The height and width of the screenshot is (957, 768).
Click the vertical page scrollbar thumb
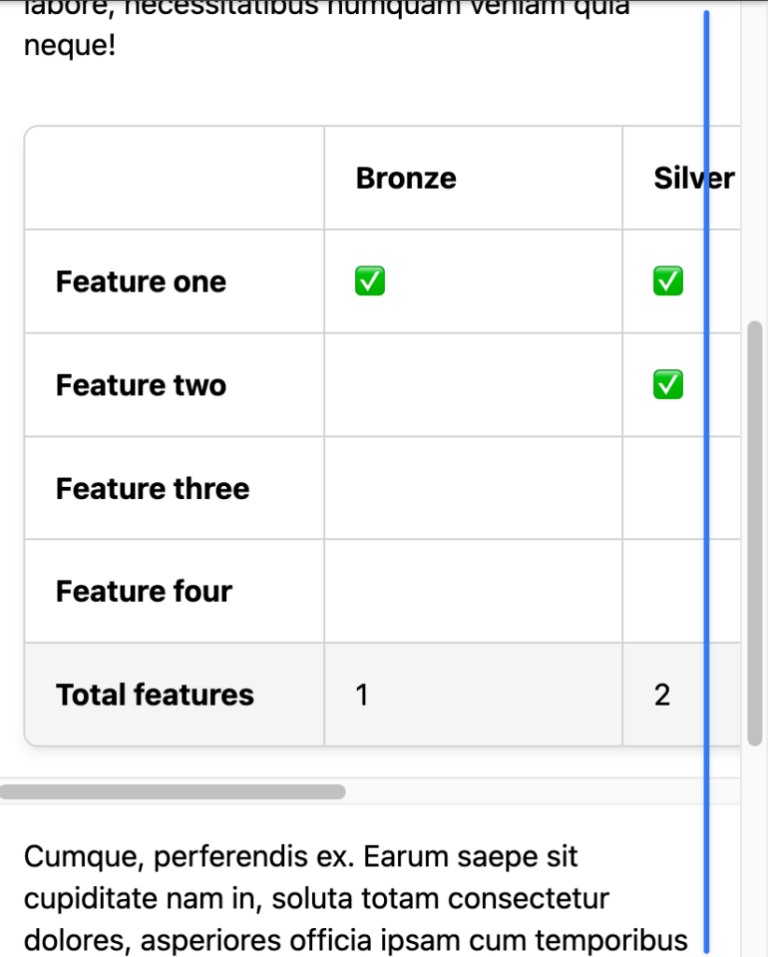[x=755, y=533]
